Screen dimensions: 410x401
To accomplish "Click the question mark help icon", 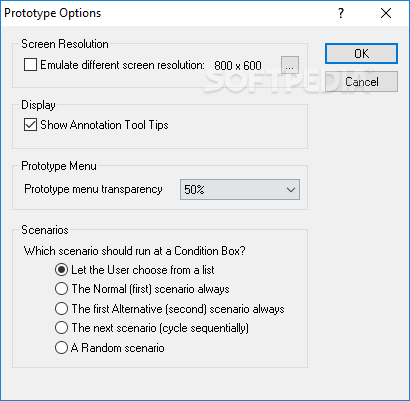I will (341, 13).
